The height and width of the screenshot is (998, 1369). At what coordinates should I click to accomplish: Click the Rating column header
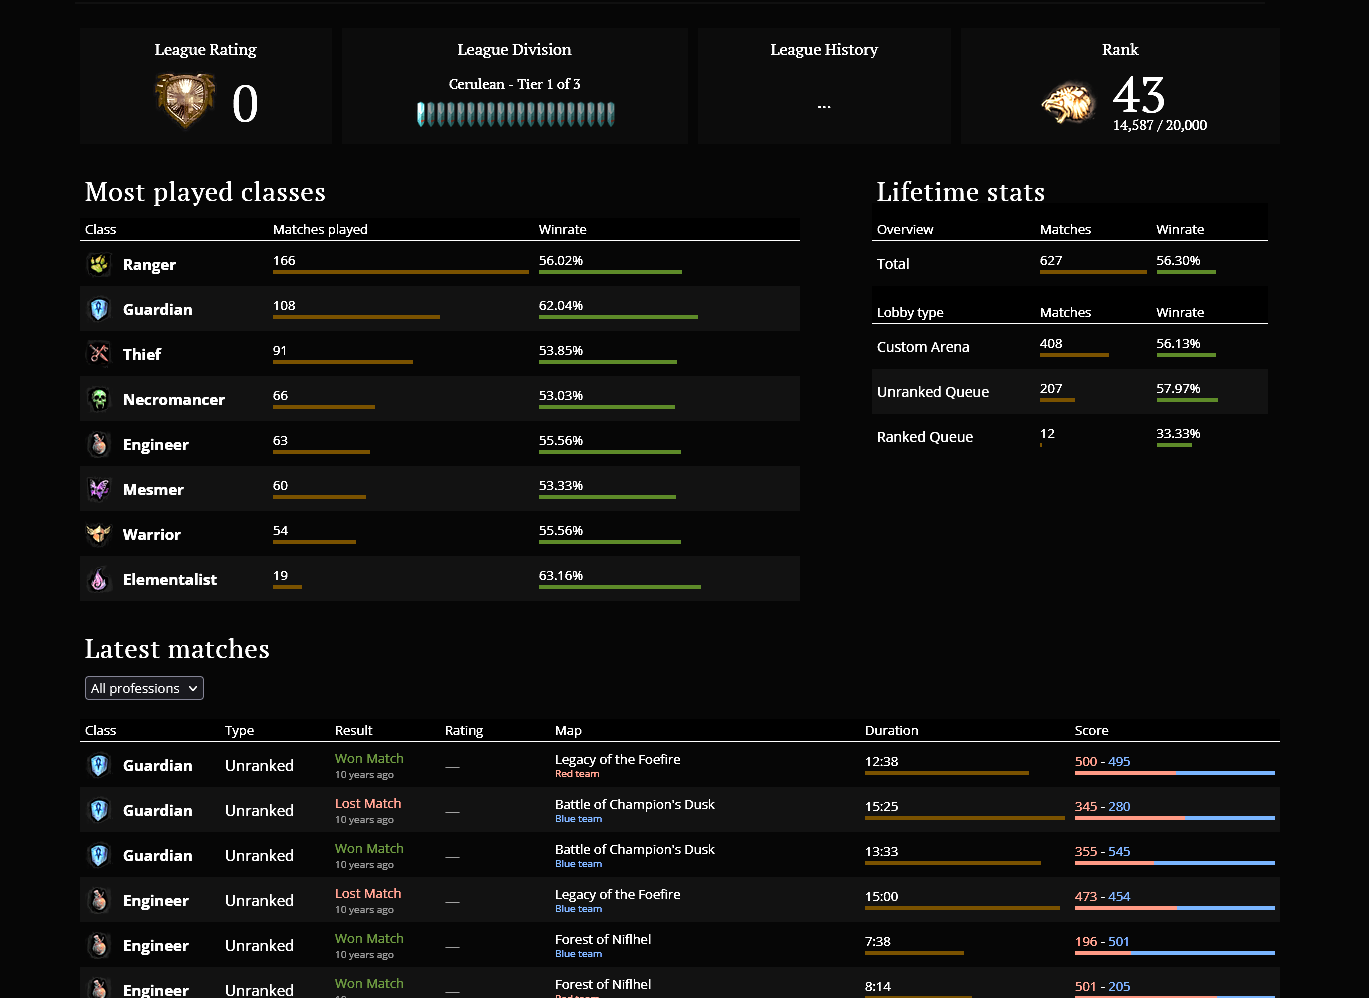tap(464, 730)
